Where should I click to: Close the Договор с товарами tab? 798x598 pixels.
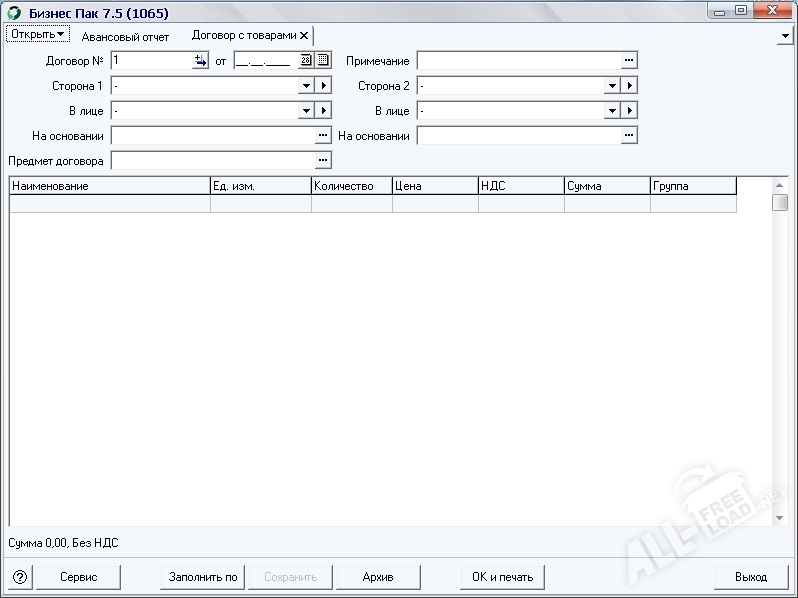(304, 35)
